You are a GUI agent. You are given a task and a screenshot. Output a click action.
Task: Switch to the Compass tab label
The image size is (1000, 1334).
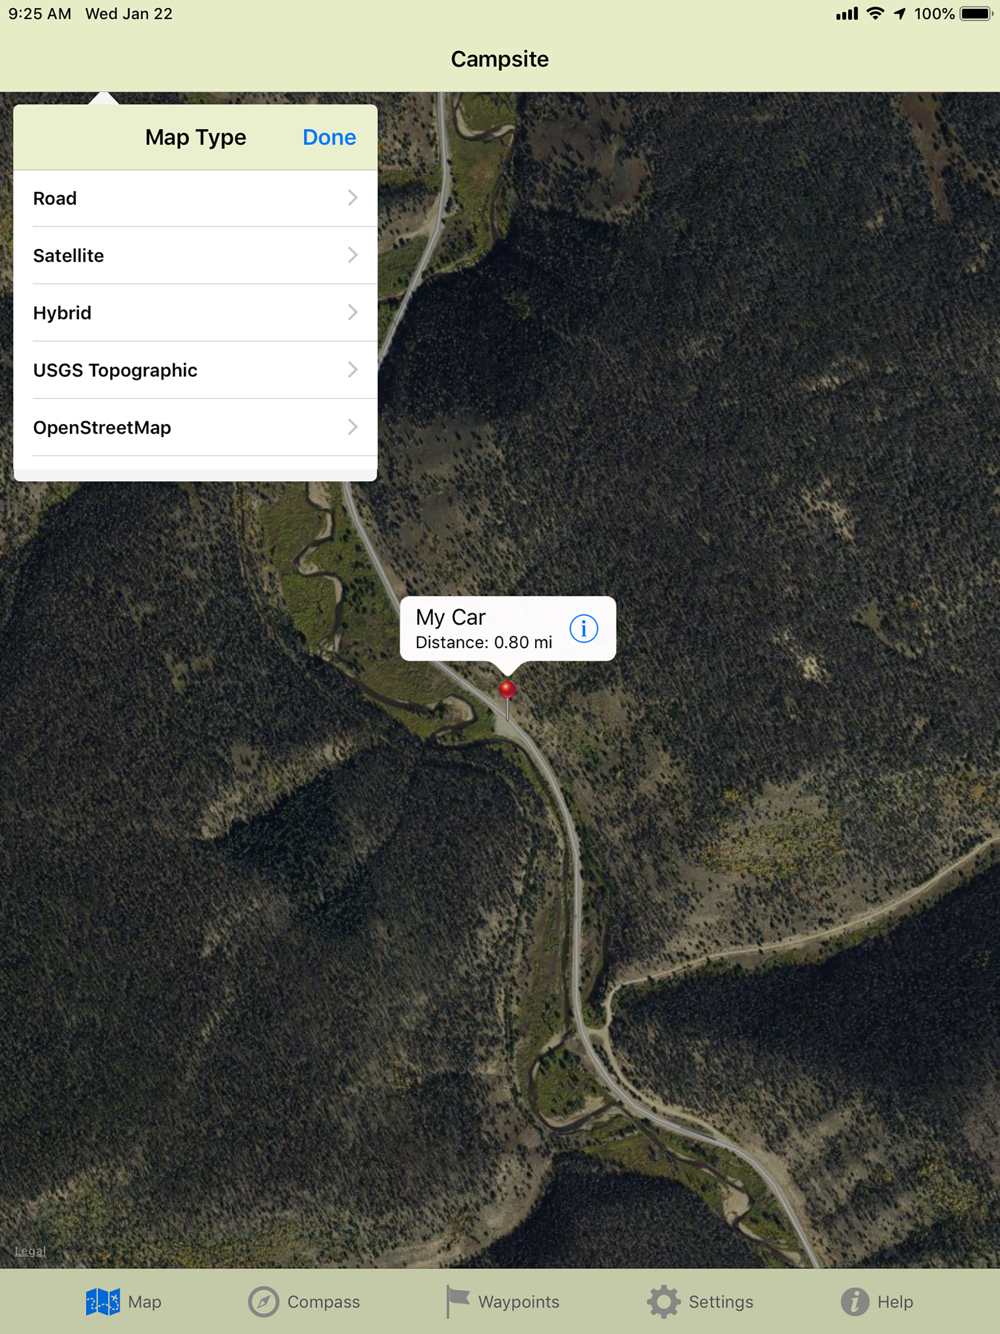point(323,1302)
